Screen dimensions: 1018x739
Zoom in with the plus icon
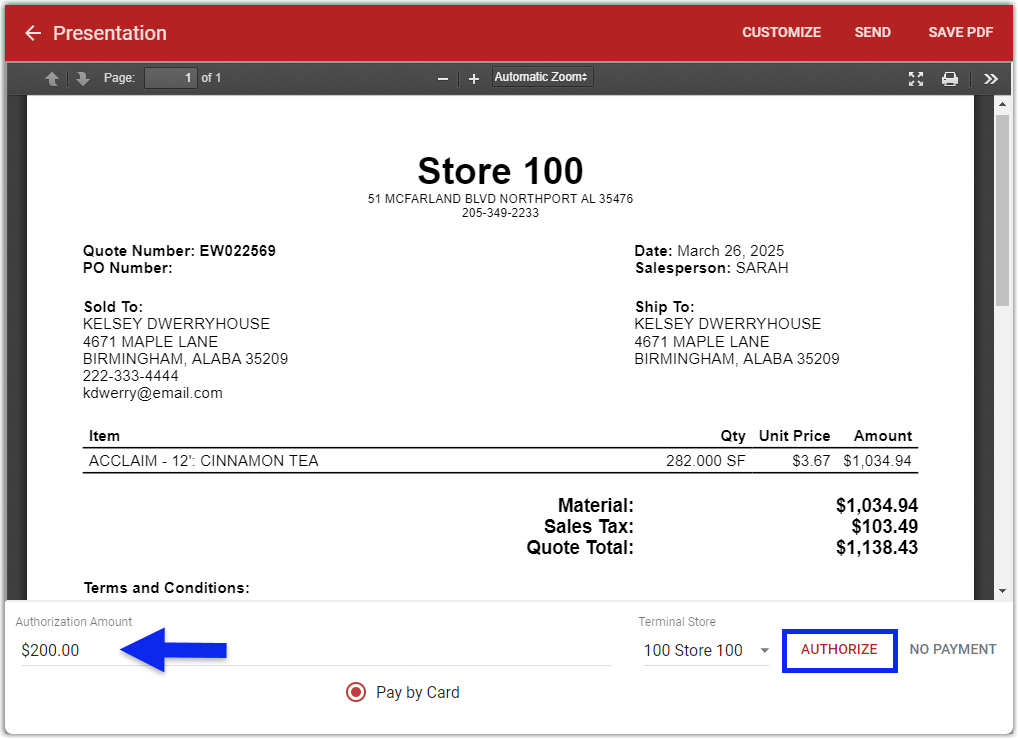474,79
